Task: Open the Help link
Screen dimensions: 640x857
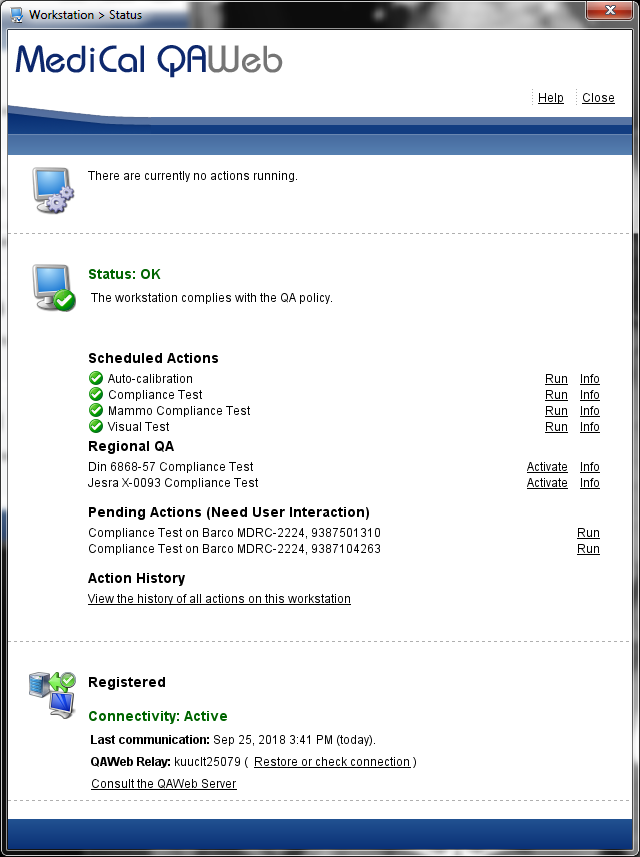Action: tap(550, 98)
